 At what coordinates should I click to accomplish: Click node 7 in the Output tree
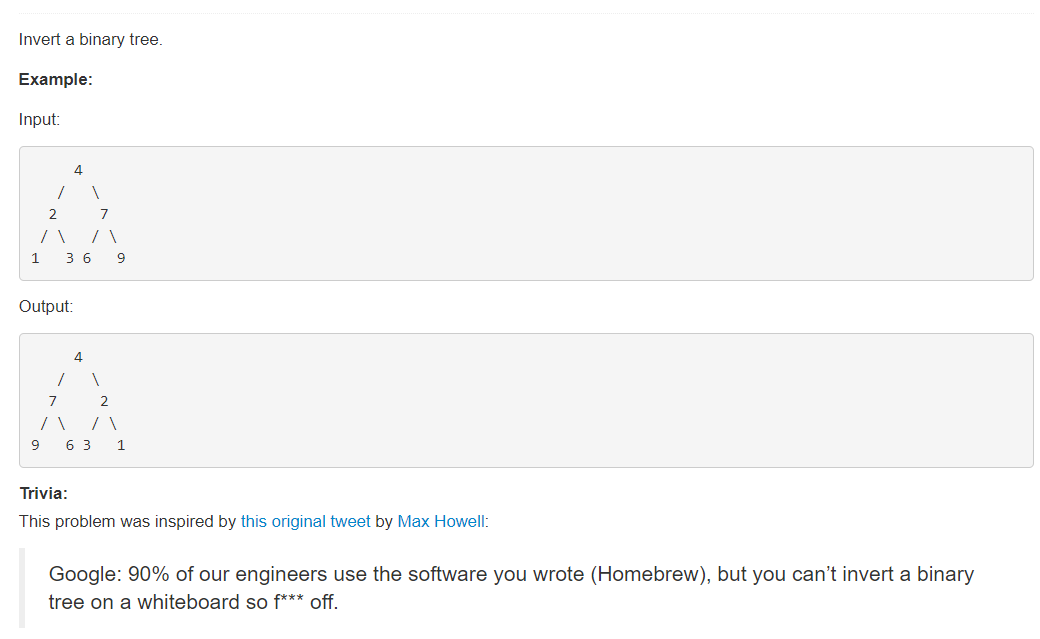52,401
